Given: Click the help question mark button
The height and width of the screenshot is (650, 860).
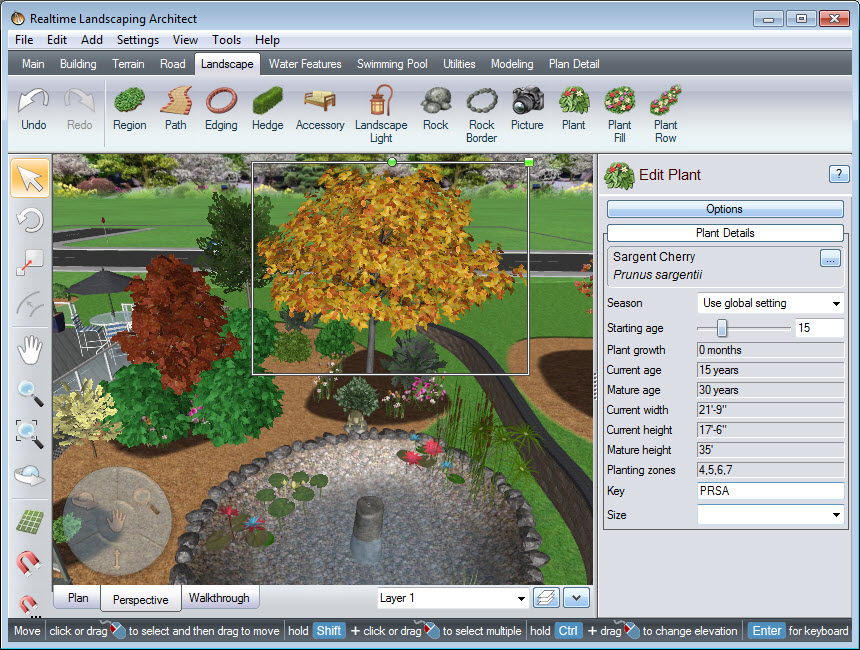Looking at the screenshot, I should tap(839, 174).
